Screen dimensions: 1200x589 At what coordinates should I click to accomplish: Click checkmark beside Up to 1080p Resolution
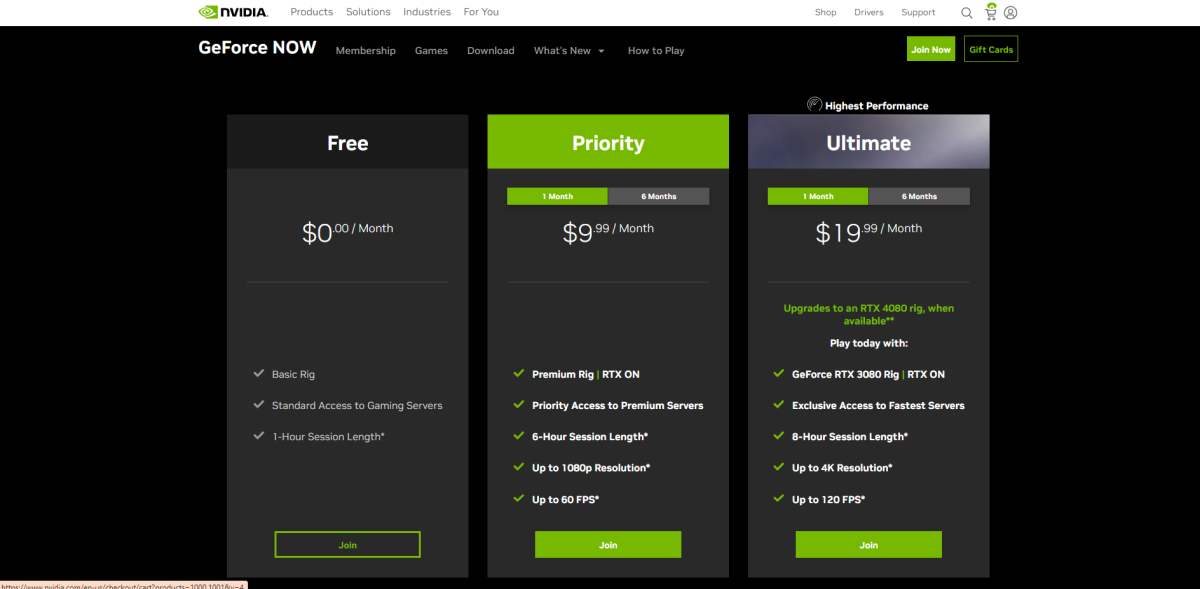point(518,466)
